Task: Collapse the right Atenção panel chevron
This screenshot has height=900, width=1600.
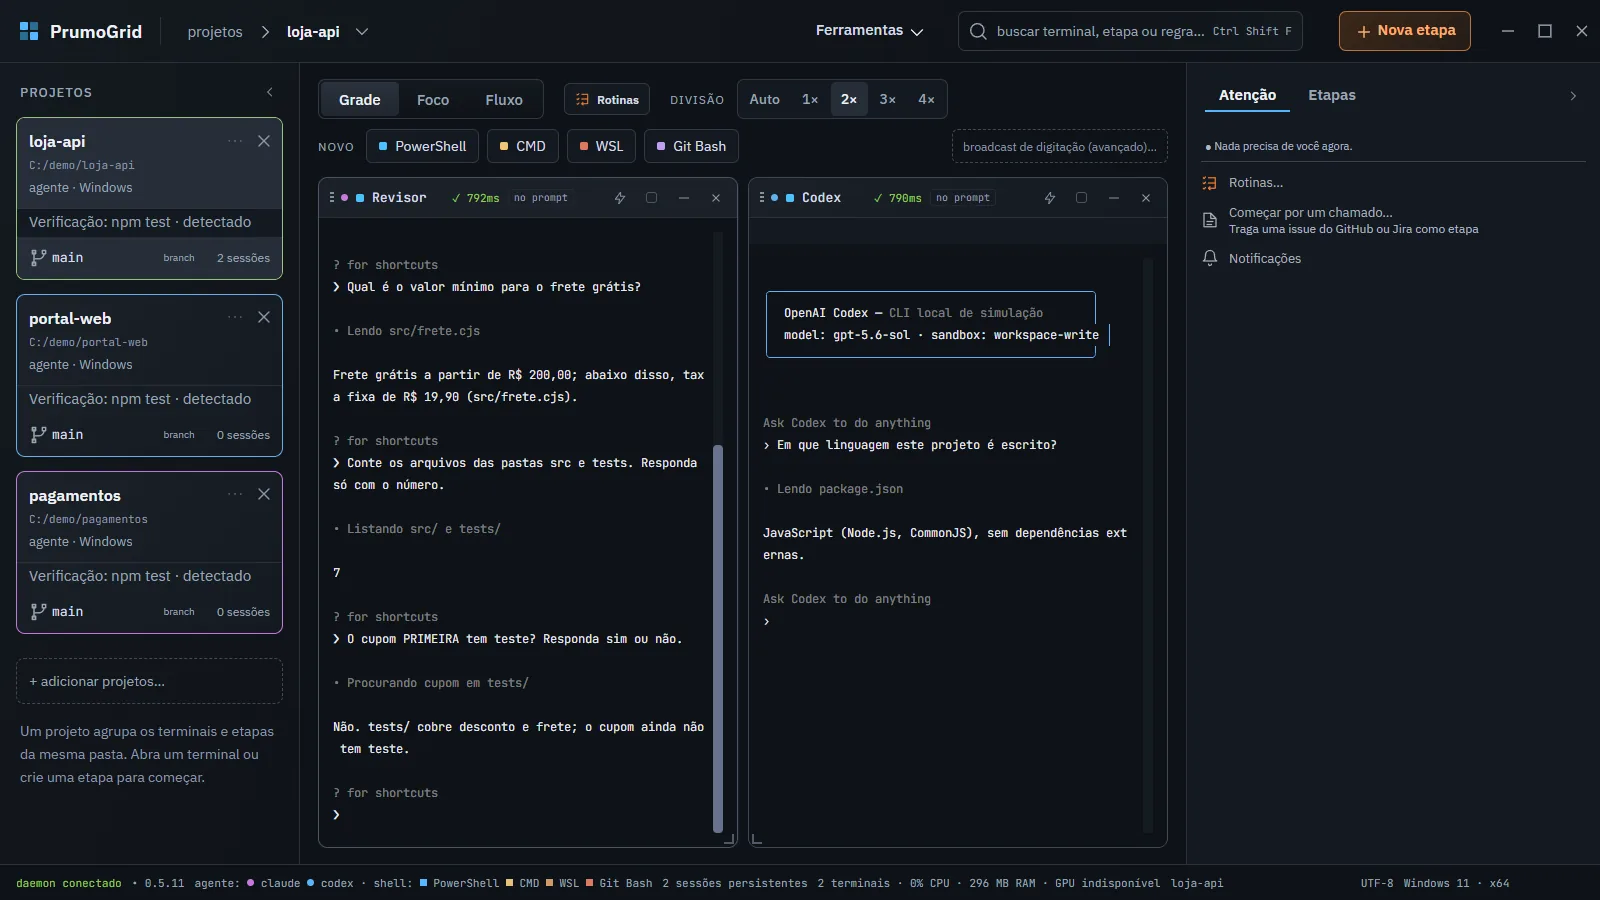Action: 1573,96
